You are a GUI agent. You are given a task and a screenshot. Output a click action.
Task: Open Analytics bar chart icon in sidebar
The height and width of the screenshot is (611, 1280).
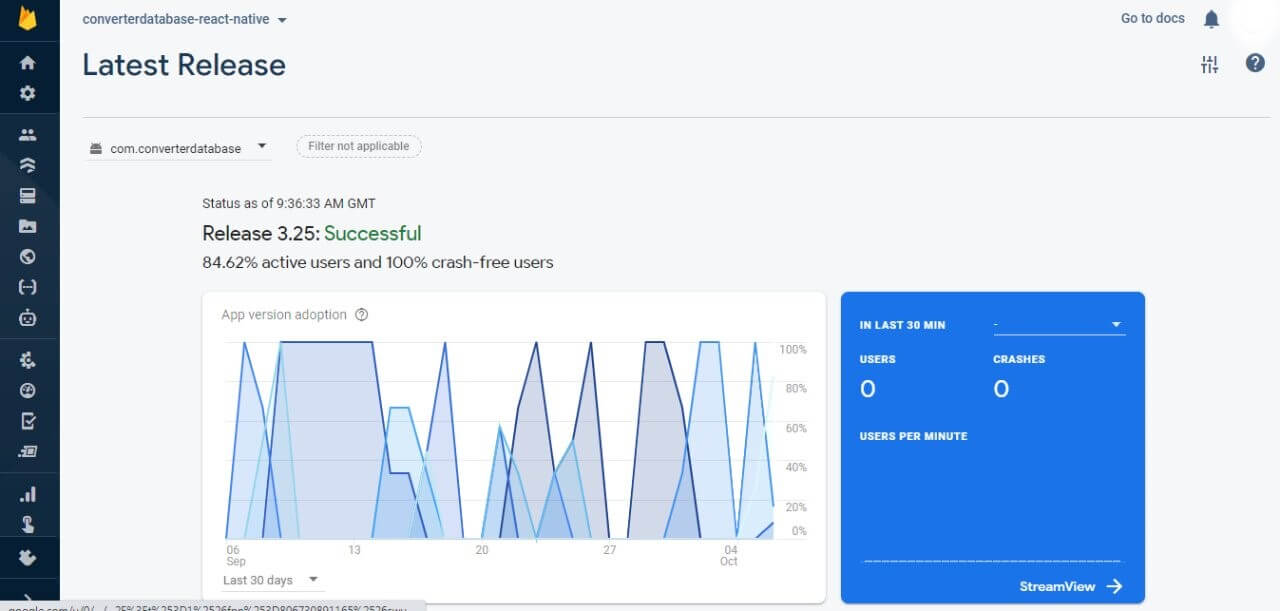pos(28,494)
